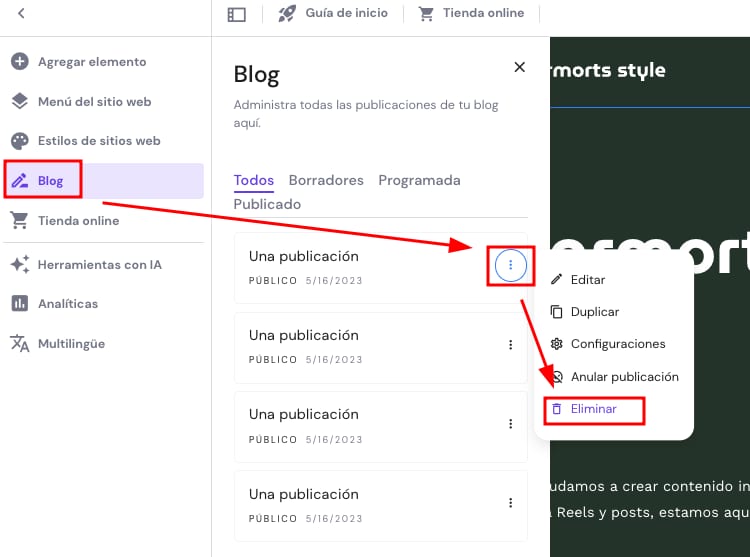Open Menú del sitio web
Image resolution: width=750 pixels, height=557 pixels.
click(94, 102)
